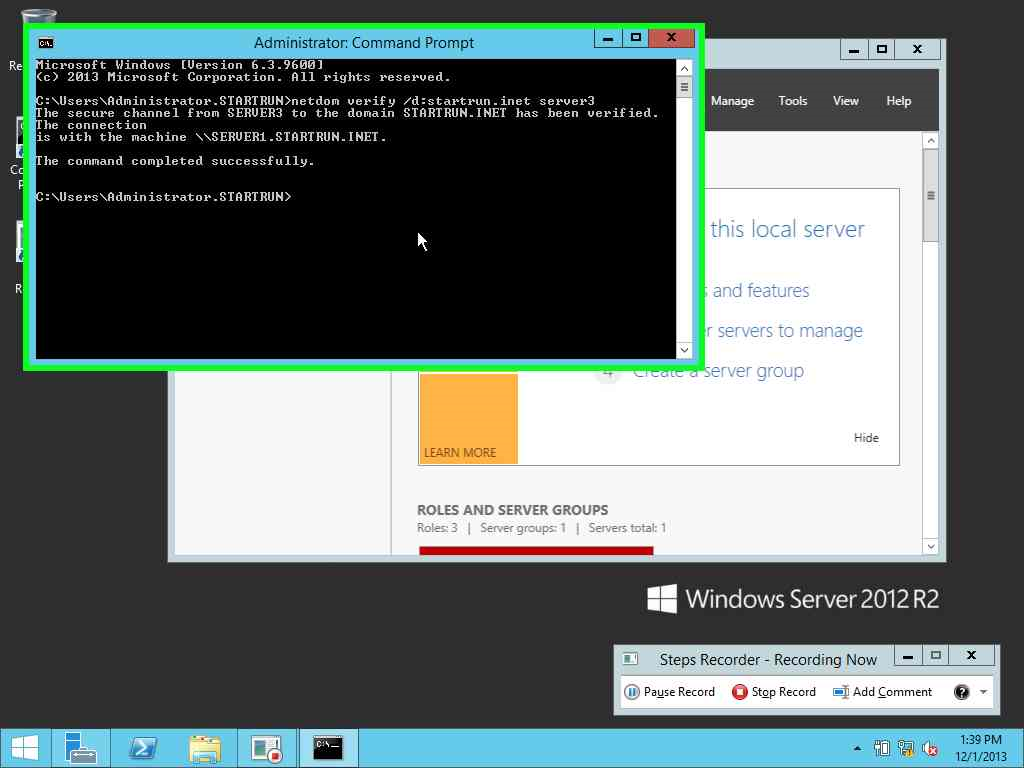Select the Command Prompt taskbar icon
The width and height of the screenshot is (1024, 768).
pyautogui.click(x=327, y=748)
